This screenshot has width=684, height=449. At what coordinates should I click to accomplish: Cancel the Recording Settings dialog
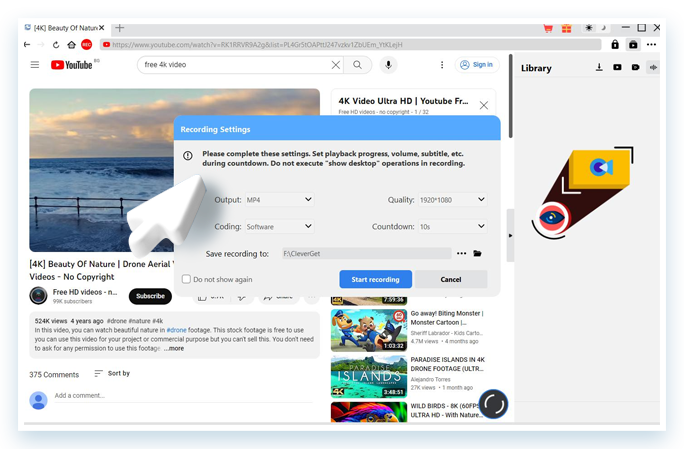pos(451,279)
